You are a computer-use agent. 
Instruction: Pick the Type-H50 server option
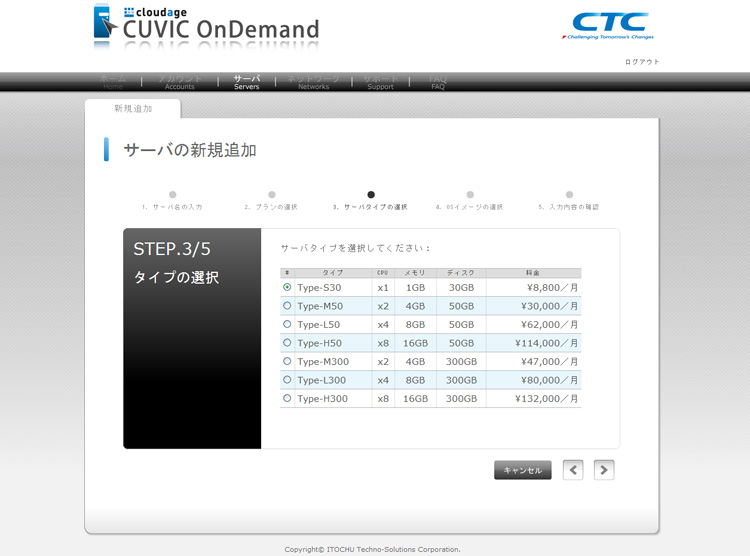(288, 343)
